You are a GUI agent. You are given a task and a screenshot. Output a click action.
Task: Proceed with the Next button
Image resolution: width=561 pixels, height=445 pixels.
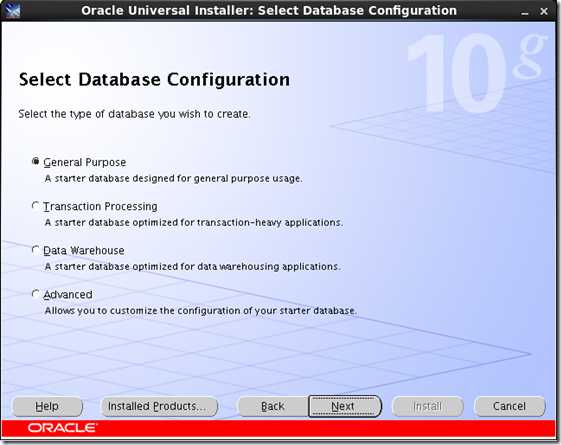click(x=345, y=406)
